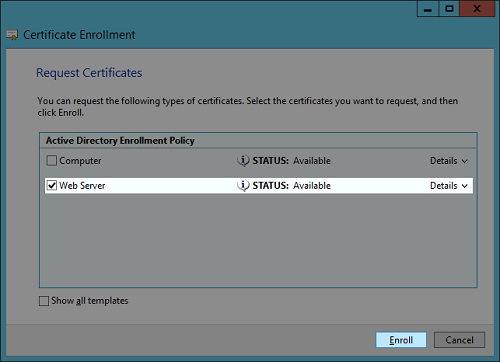
Task: Click the Certificate Enrollment title icon
Action: pos(12,35)
